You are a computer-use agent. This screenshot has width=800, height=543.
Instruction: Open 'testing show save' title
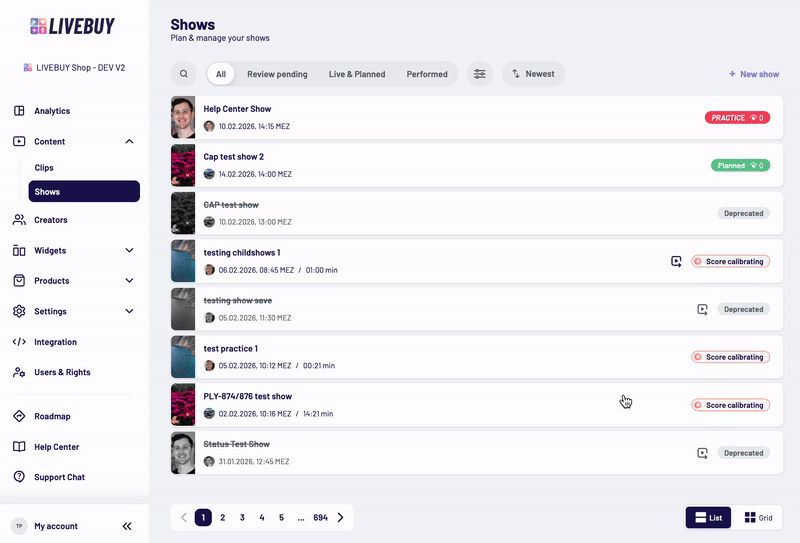pos(238,301)
